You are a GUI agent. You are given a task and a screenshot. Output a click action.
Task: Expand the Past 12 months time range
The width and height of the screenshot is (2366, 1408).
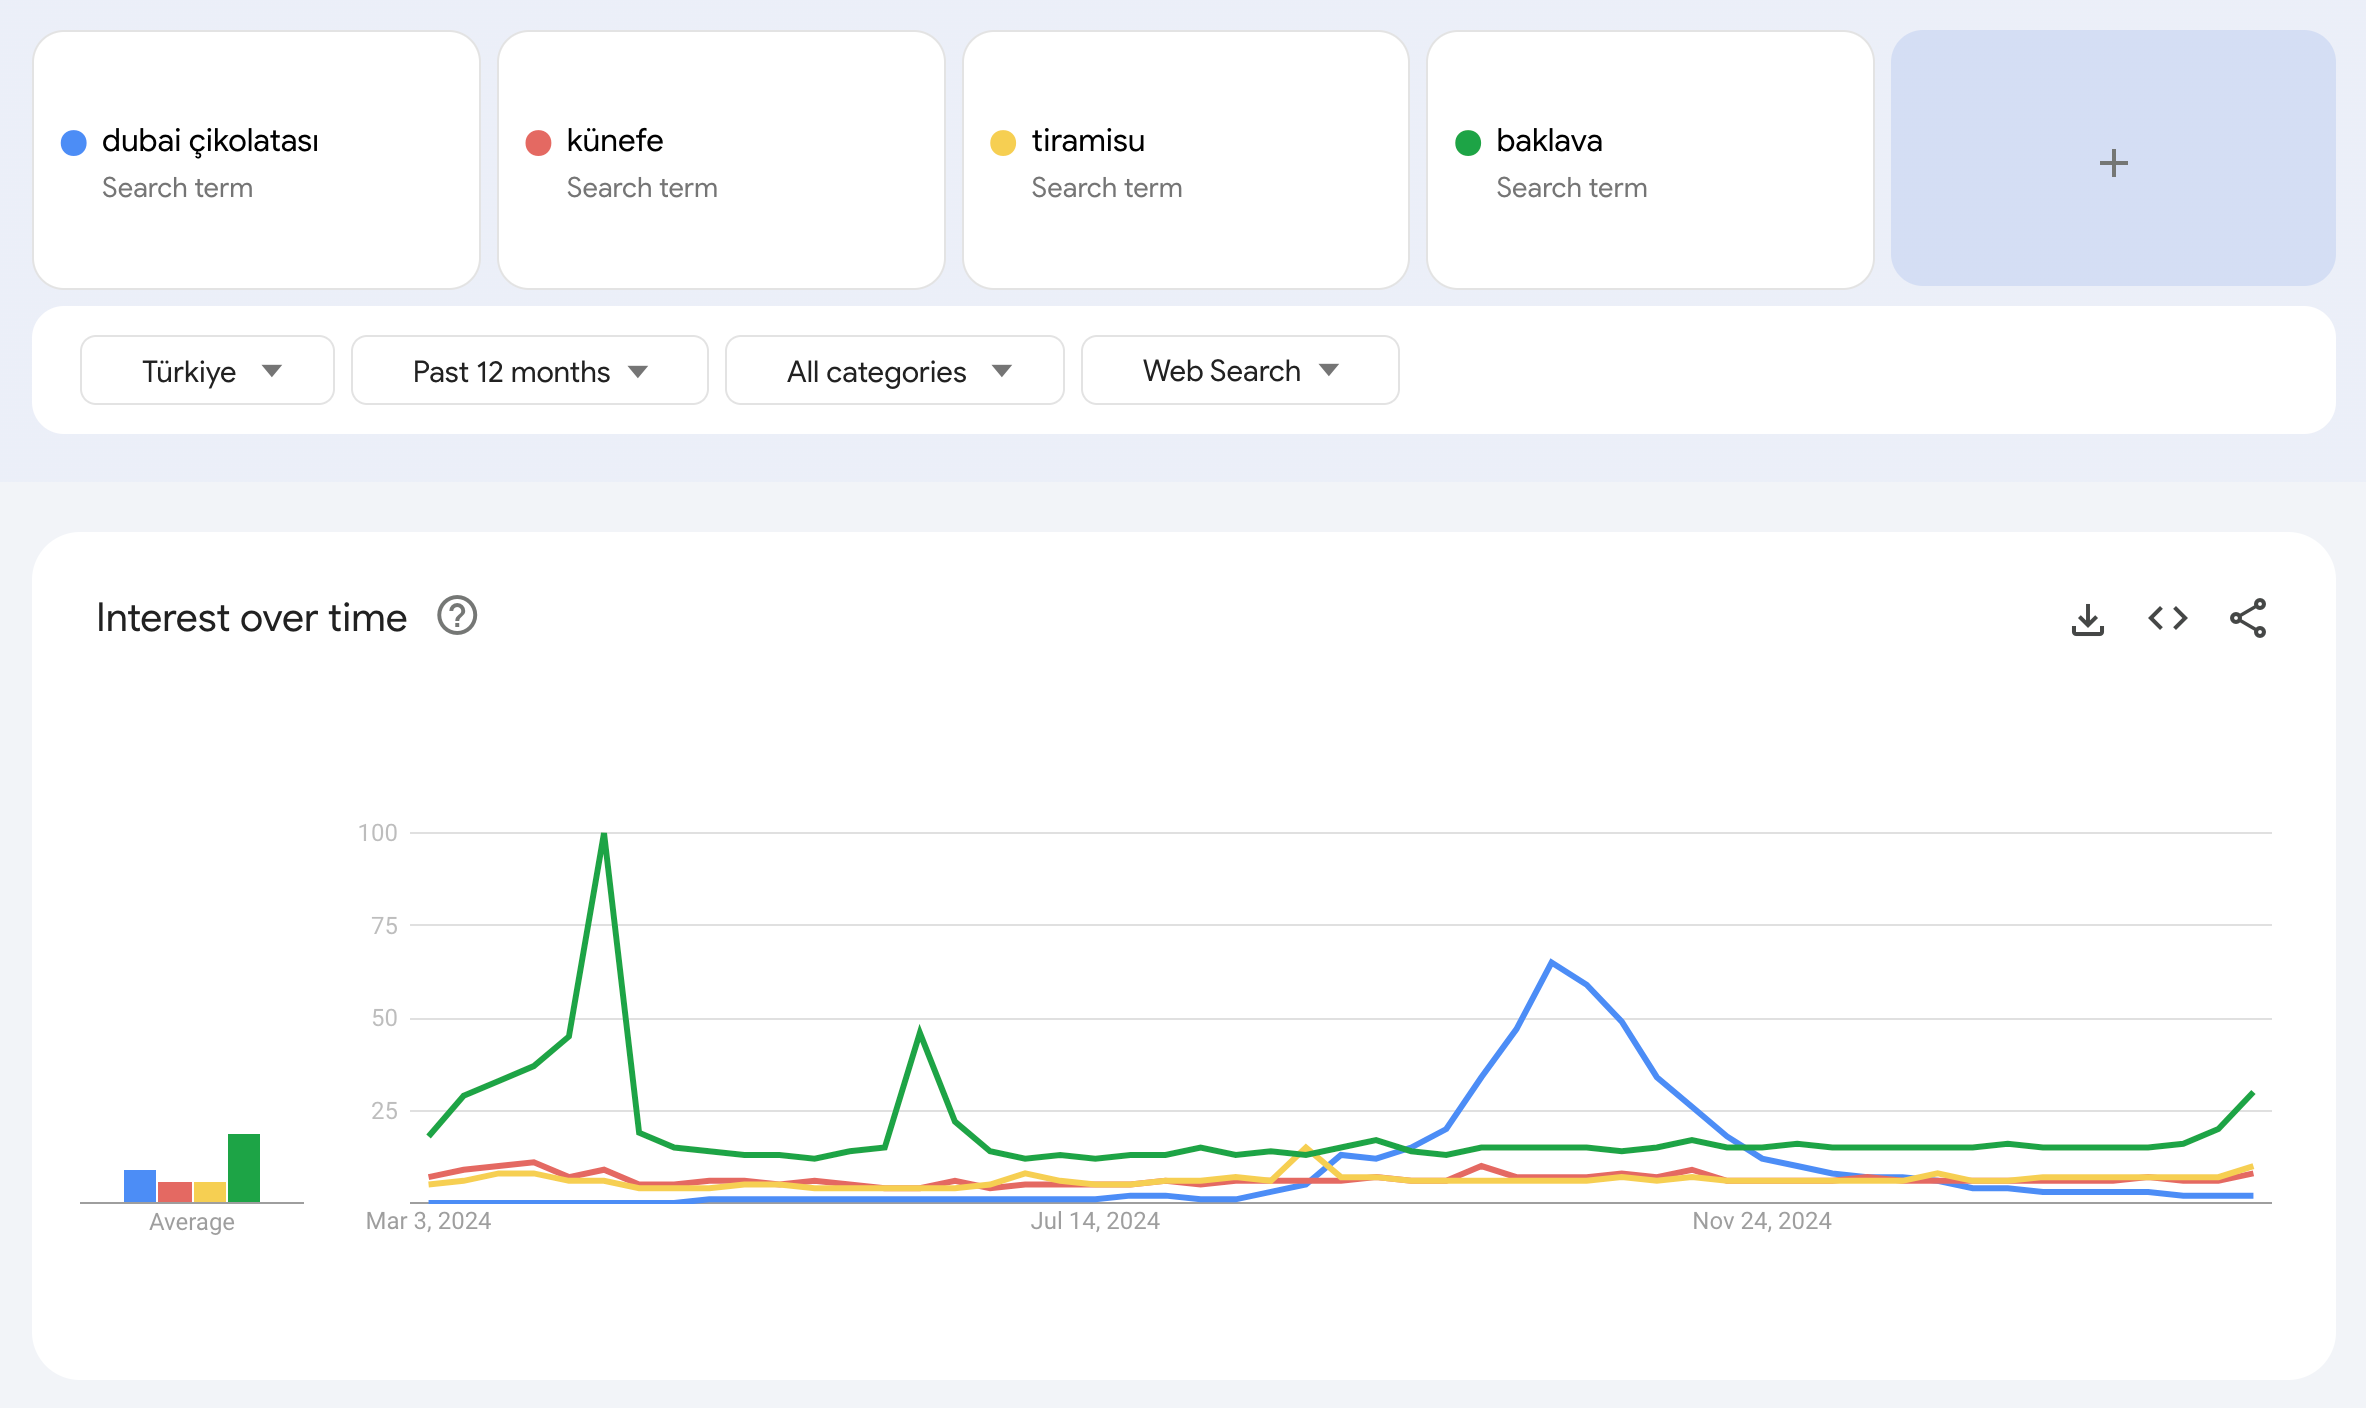pyautogui.click(x=529, y=371)
